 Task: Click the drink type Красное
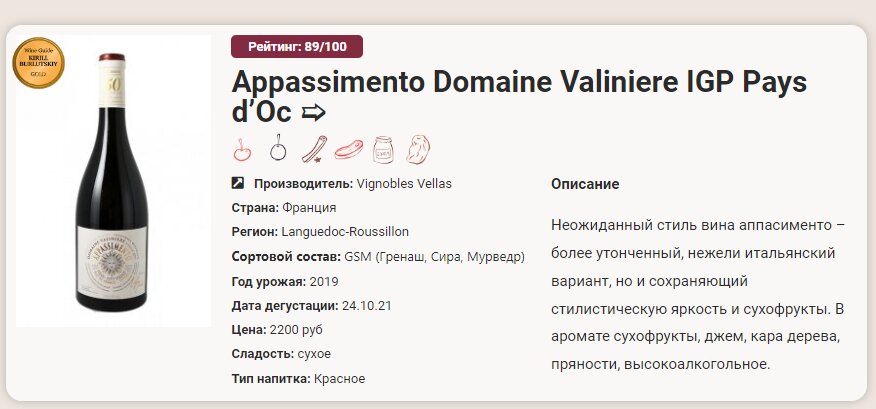pyautogui.click(x=339, y=379)
